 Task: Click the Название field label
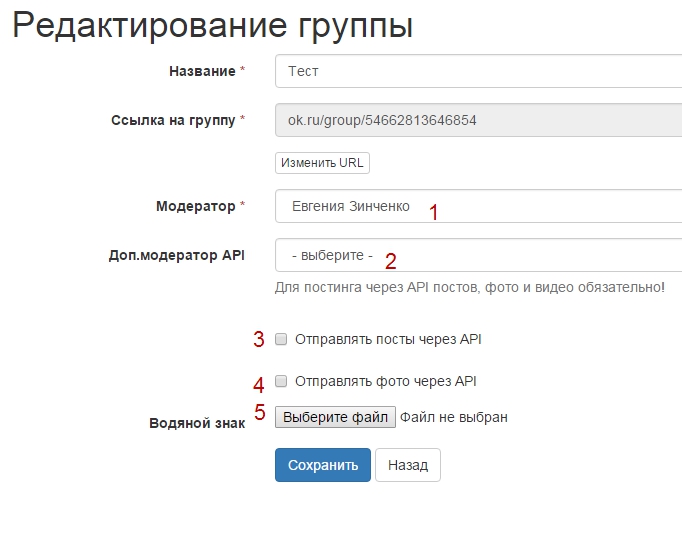pyautogui.click(x=201, y=71)
